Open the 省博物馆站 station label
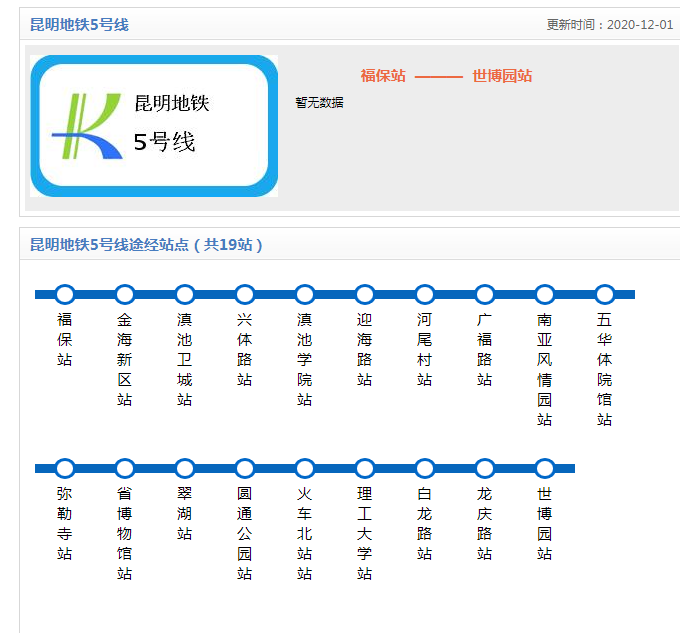This screenshot has width=680, height=633. click(x=124, y=533)
